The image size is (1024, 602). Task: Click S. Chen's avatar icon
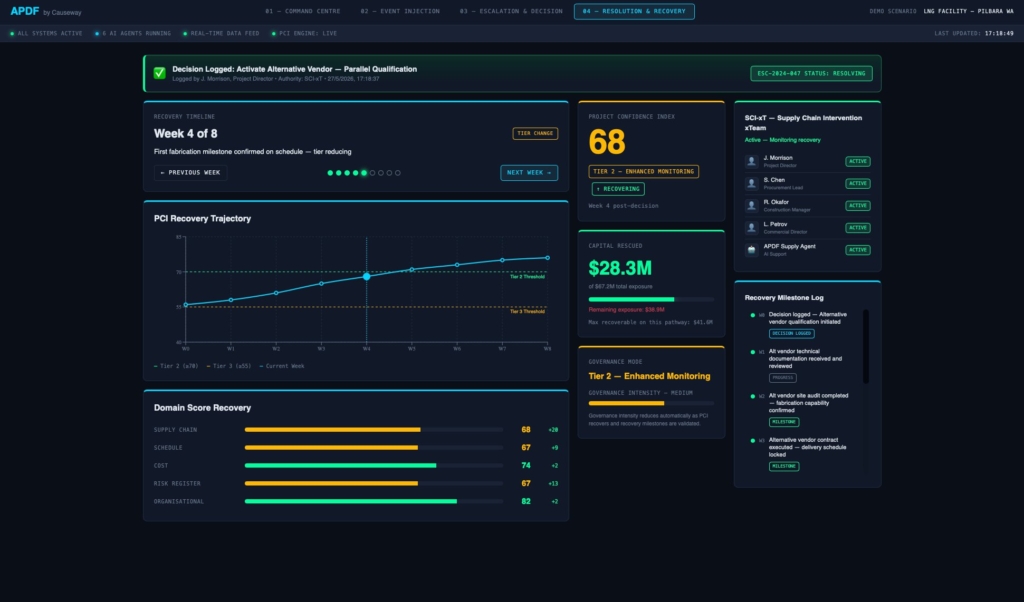pos(752,183)
